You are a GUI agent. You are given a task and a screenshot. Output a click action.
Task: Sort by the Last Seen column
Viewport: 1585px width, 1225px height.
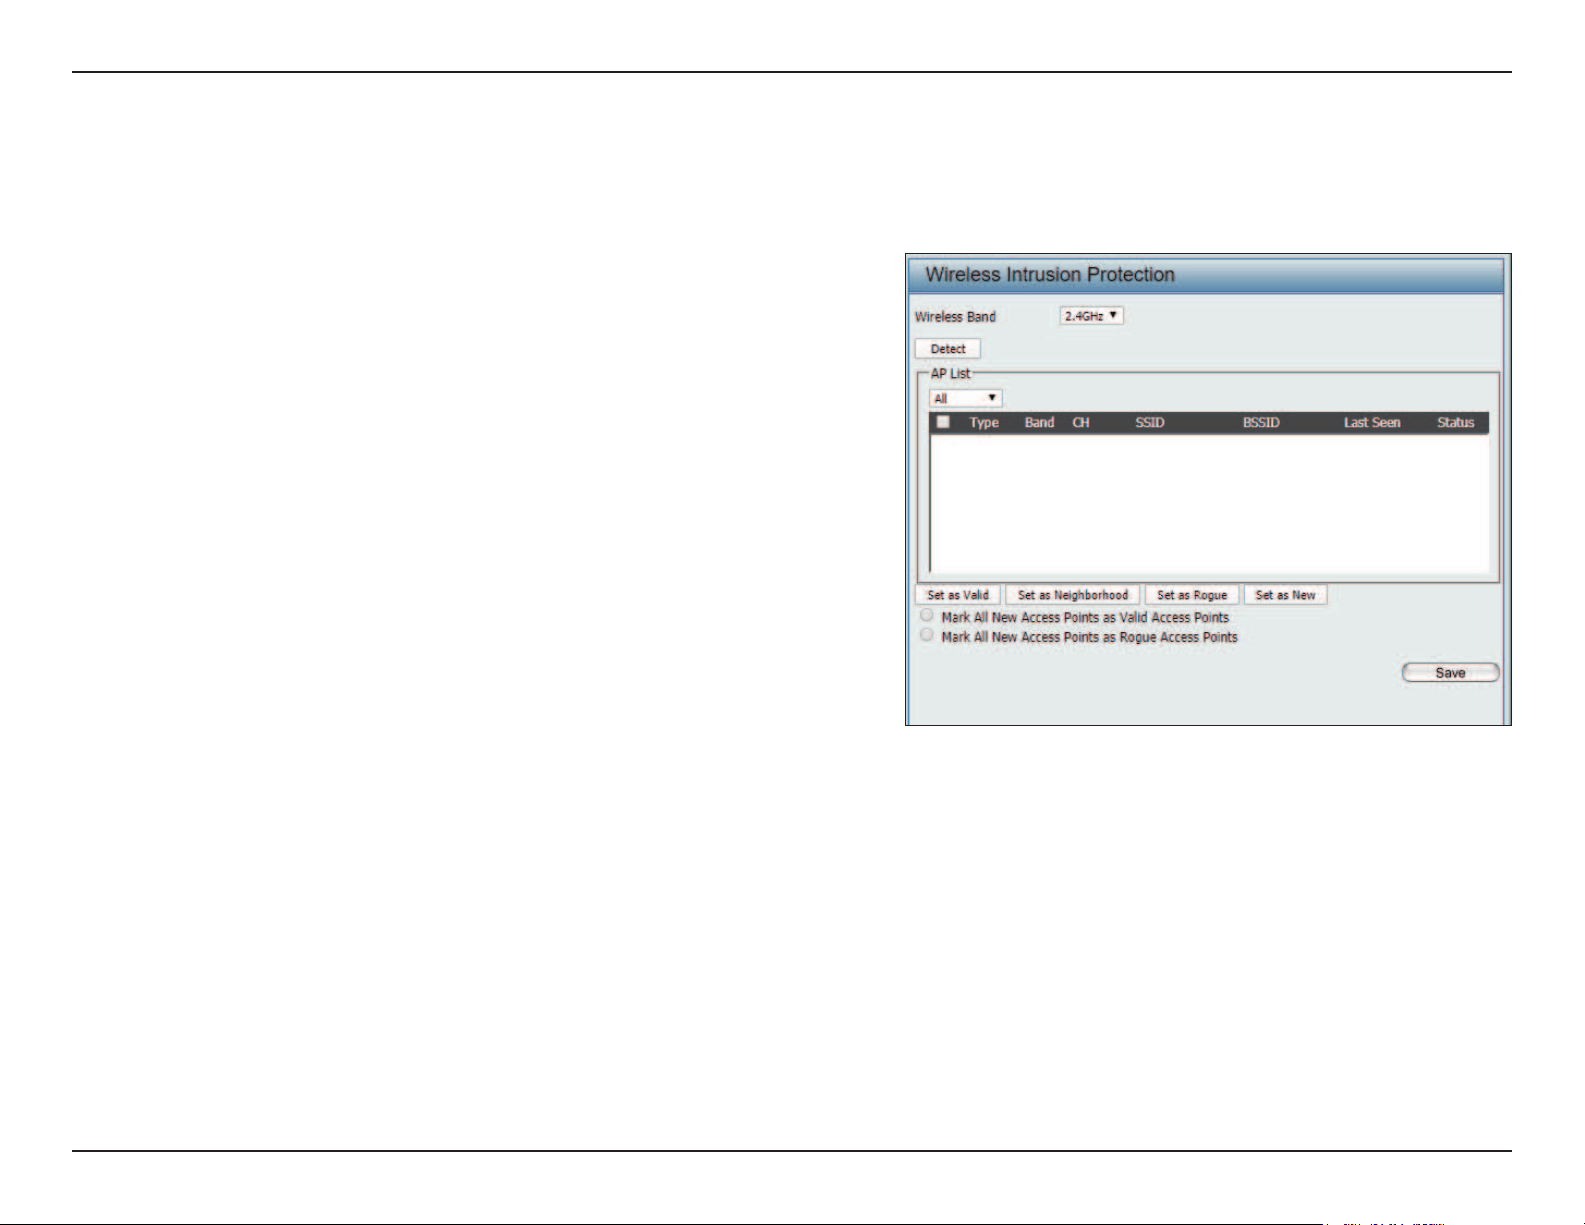tap(1372, 423)
